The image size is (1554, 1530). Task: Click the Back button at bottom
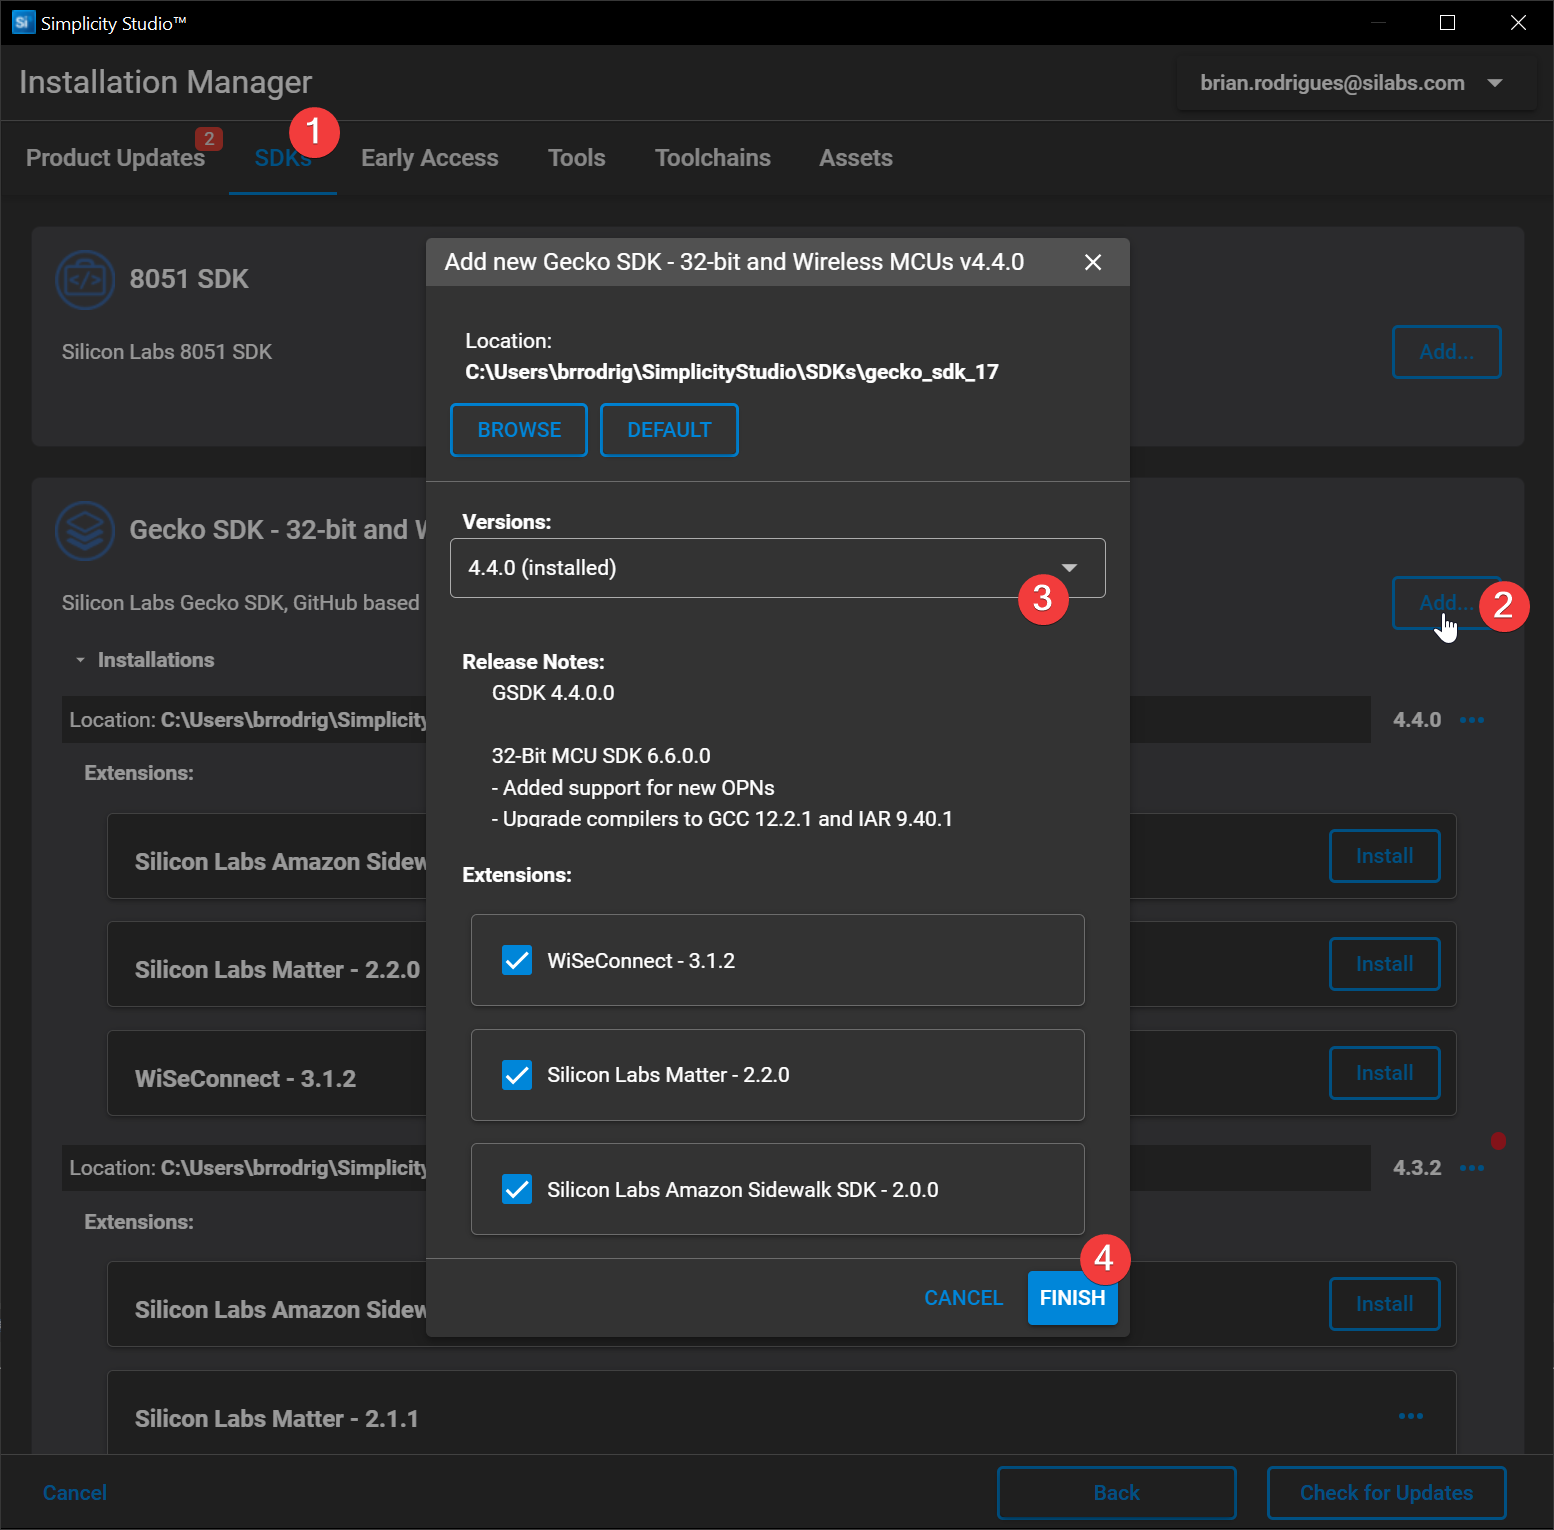pos(1117,1493)
